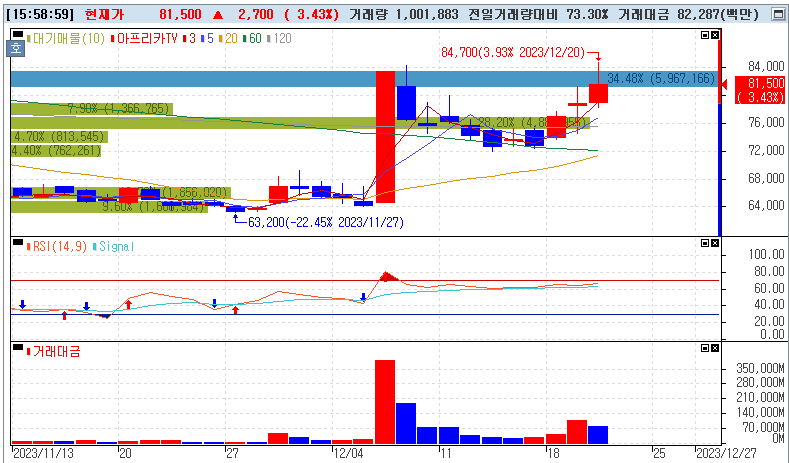Select the 120-day moving average legend
Image resolution: width=789 pixels, height=463 pixels.
click(279, 38)
